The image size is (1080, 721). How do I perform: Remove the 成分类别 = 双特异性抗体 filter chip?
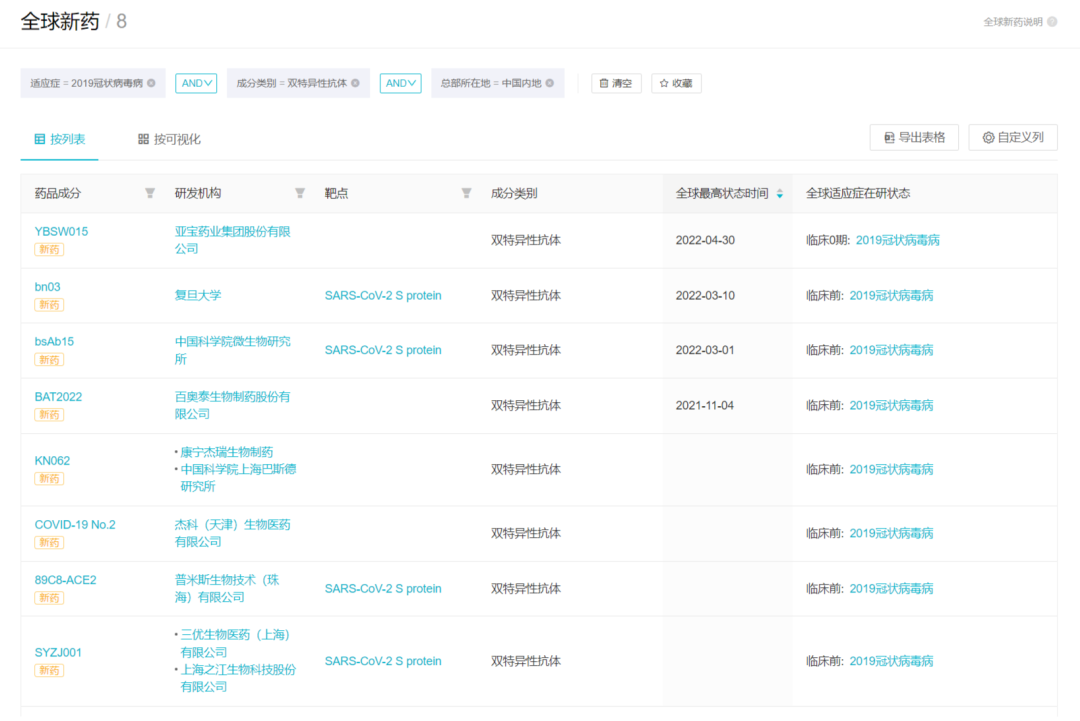tap(355, 83)
